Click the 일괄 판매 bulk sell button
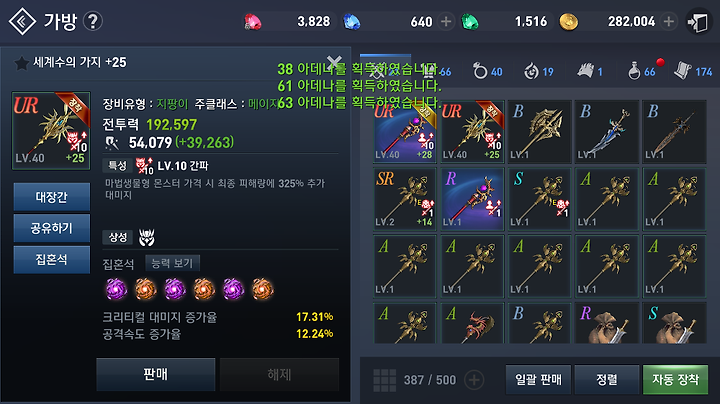Viewport: 720px width, 404px height. pyautogui.click(x=538, y=380)
